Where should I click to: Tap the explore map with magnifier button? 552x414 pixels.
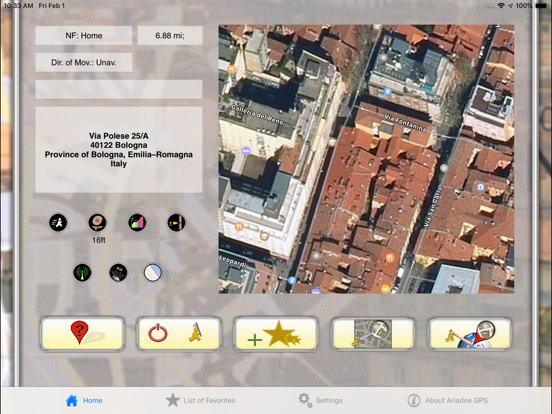[373, 333]
